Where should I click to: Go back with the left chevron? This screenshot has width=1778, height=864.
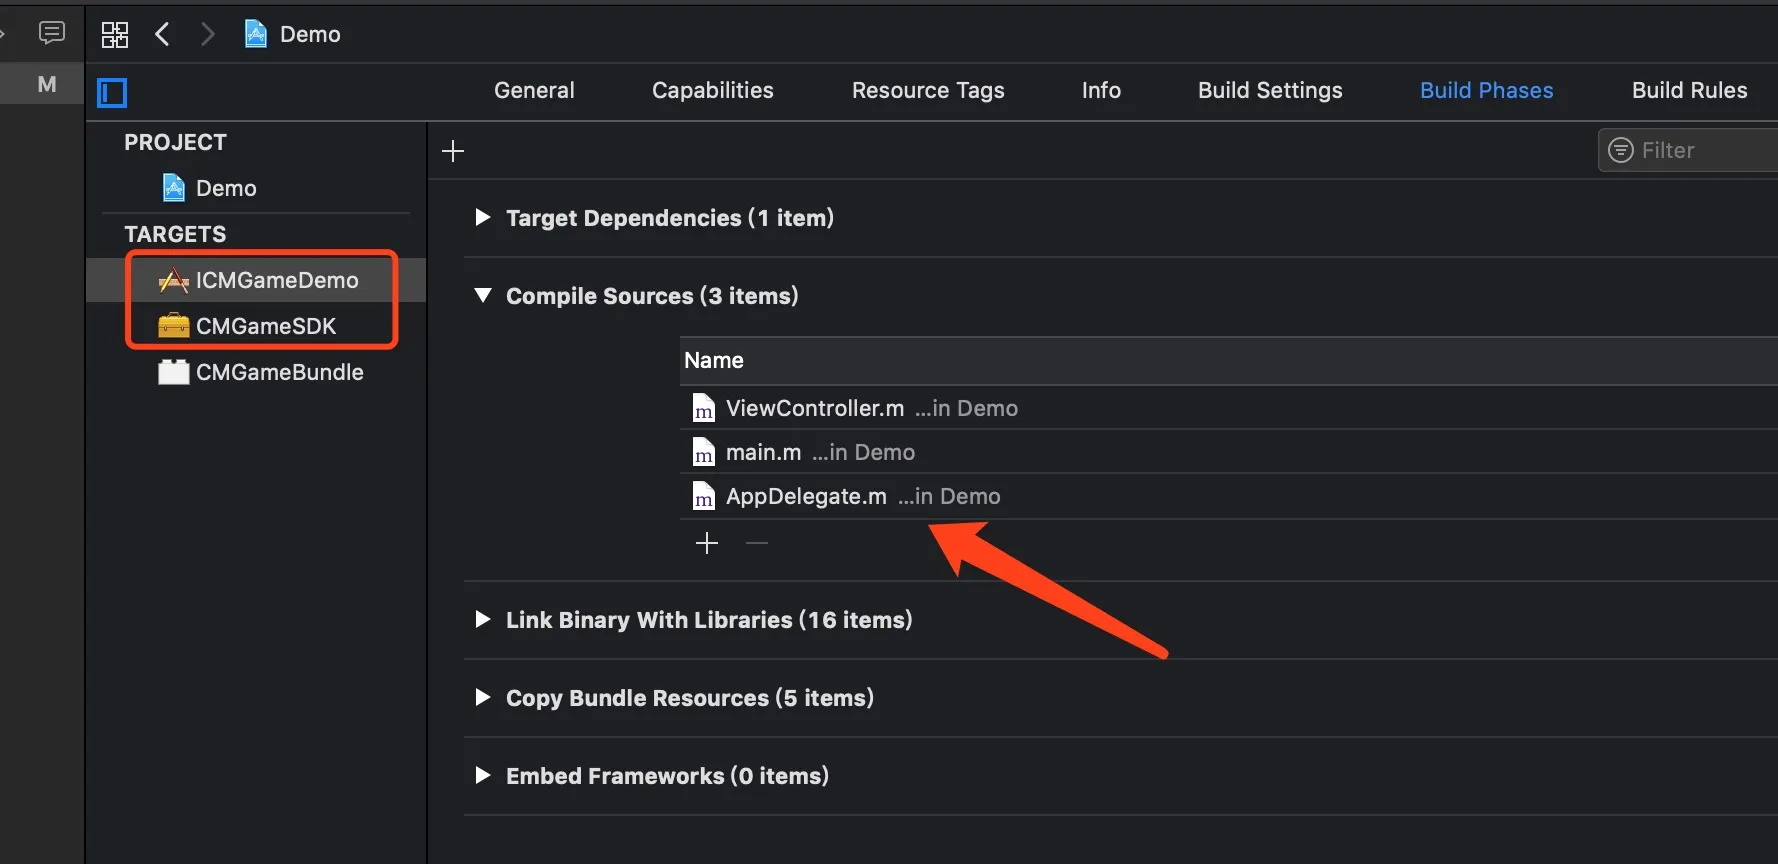point(162,34)
